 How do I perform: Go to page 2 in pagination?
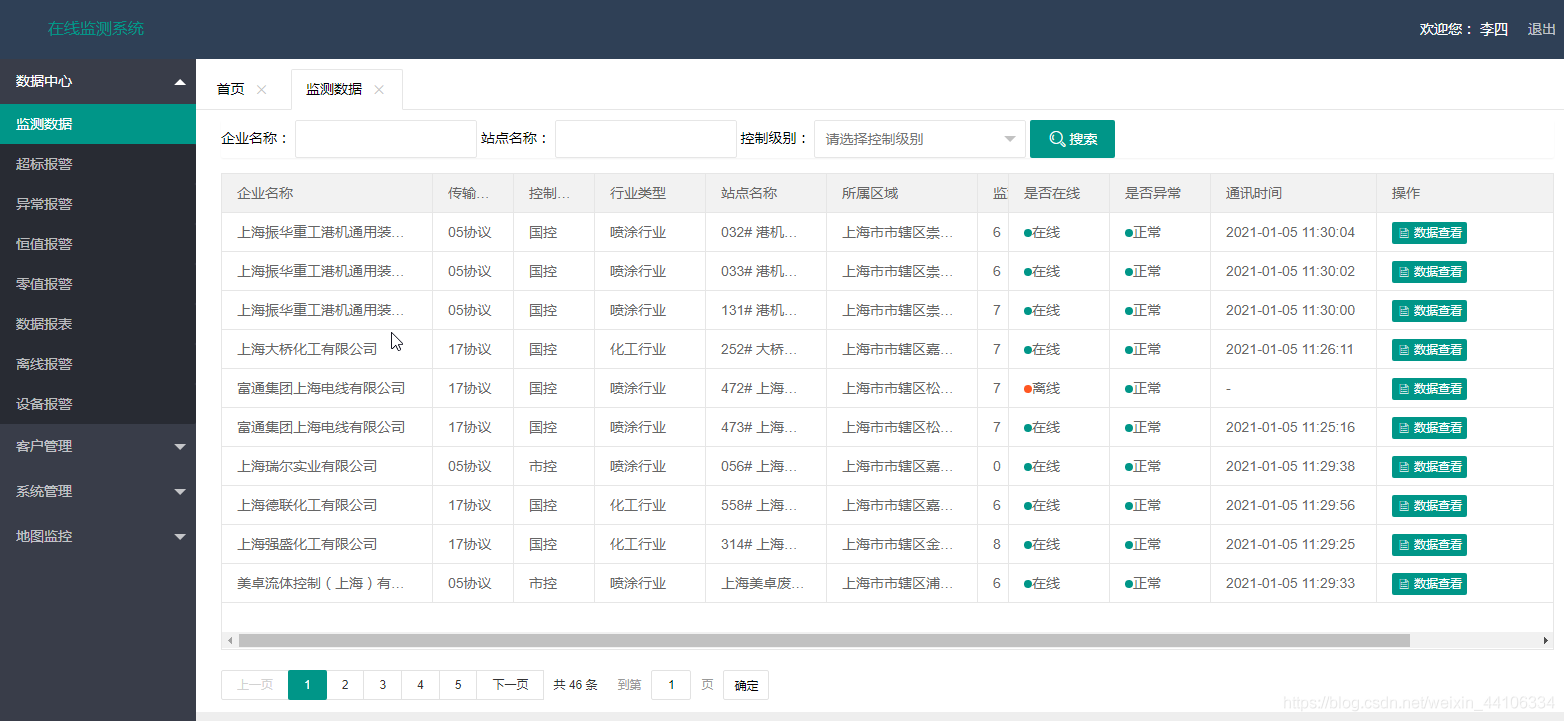pos(345,685)
